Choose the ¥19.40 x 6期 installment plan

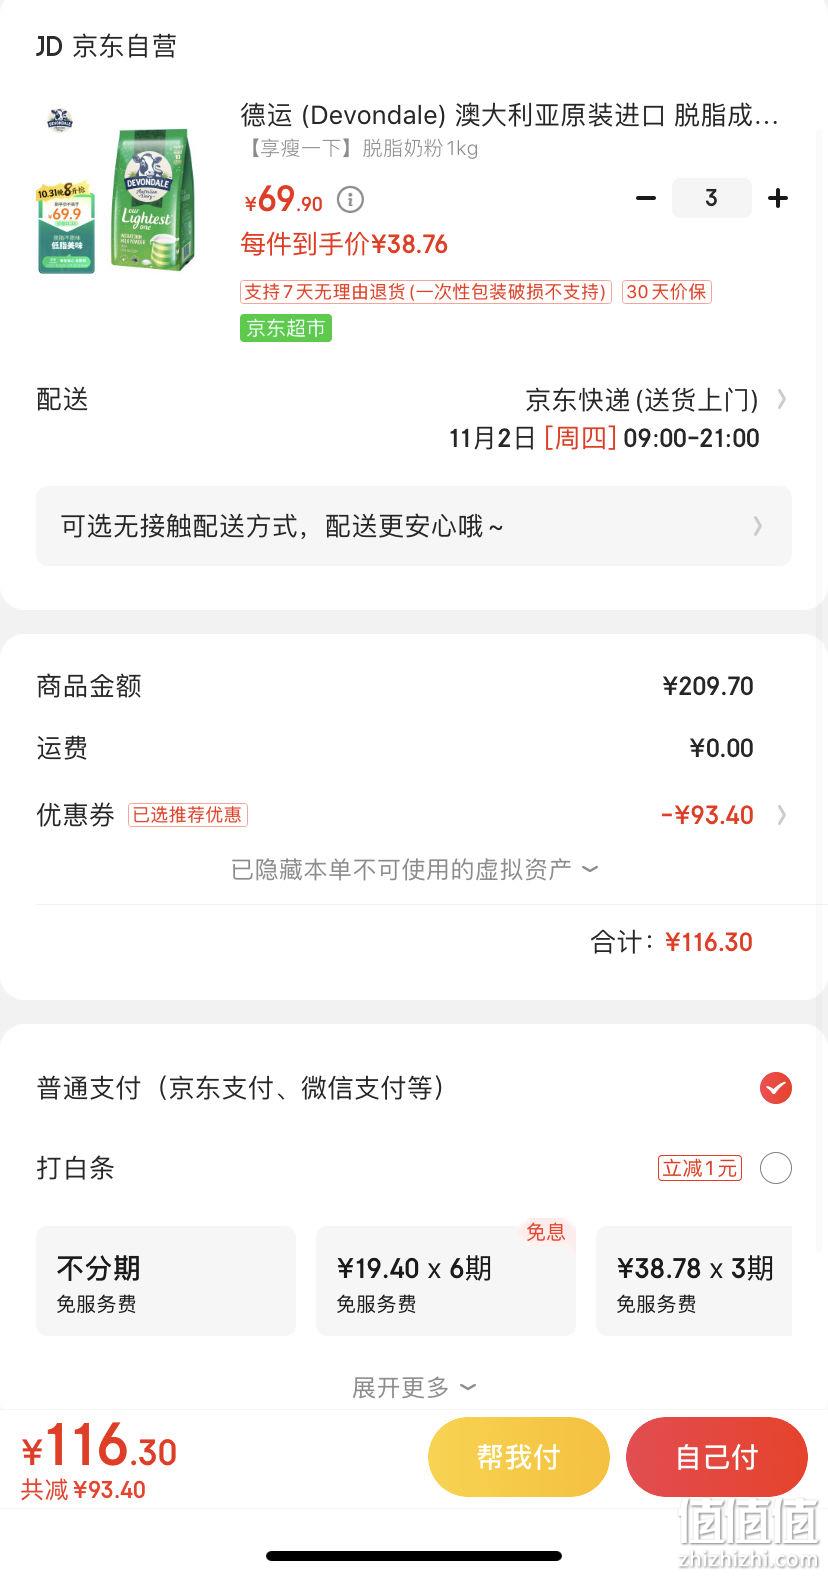point(446,1281)
